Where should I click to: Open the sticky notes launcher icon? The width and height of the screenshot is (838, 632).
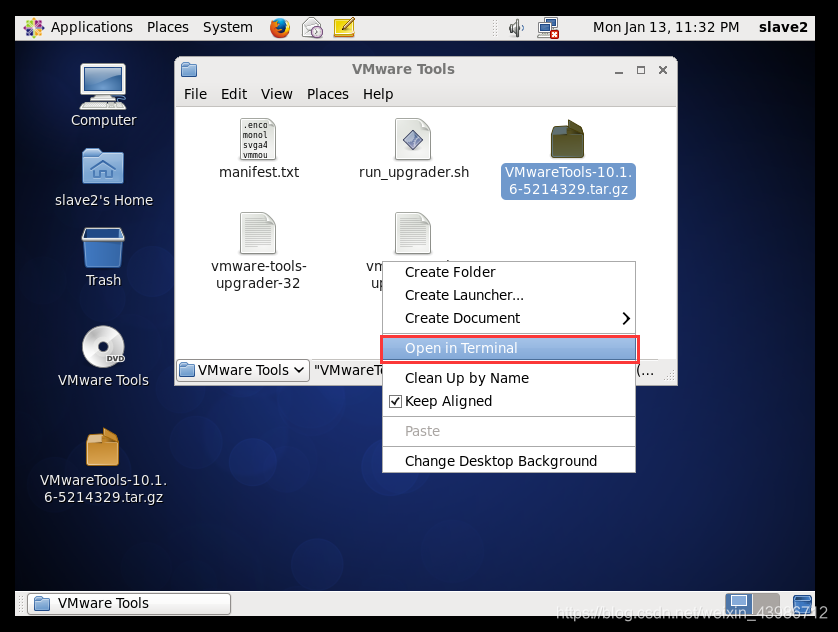(x=344, y=28)
